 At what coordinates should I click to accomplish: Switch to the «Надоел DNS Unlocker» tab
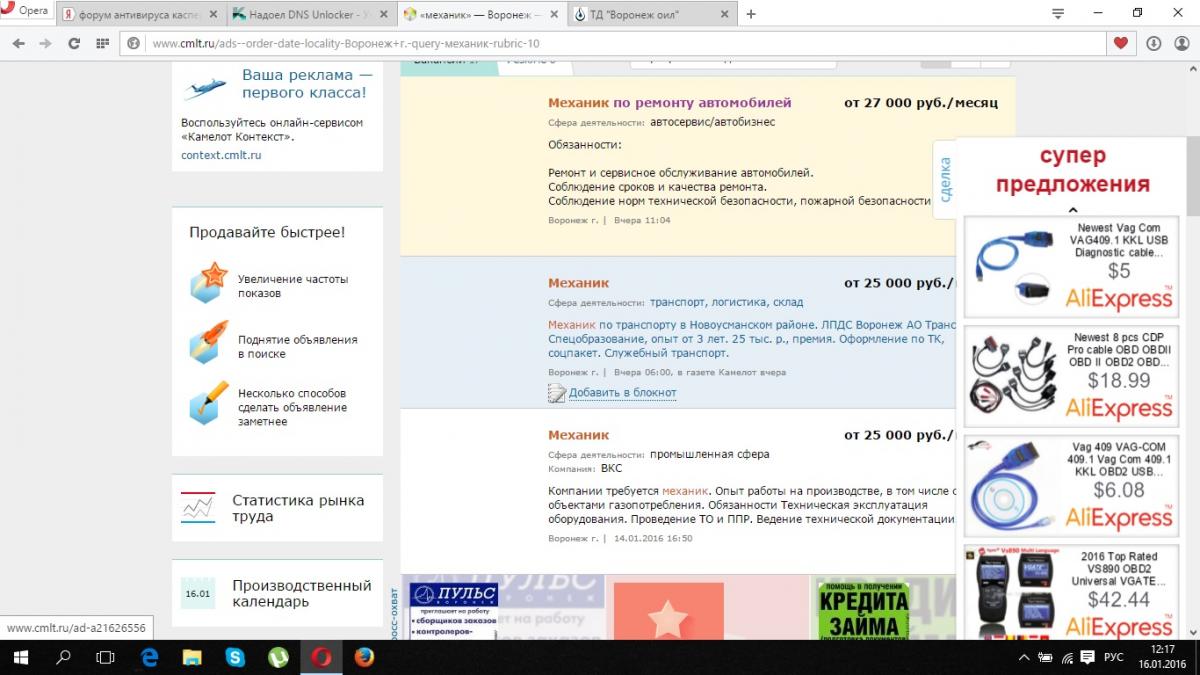[310, 15]
